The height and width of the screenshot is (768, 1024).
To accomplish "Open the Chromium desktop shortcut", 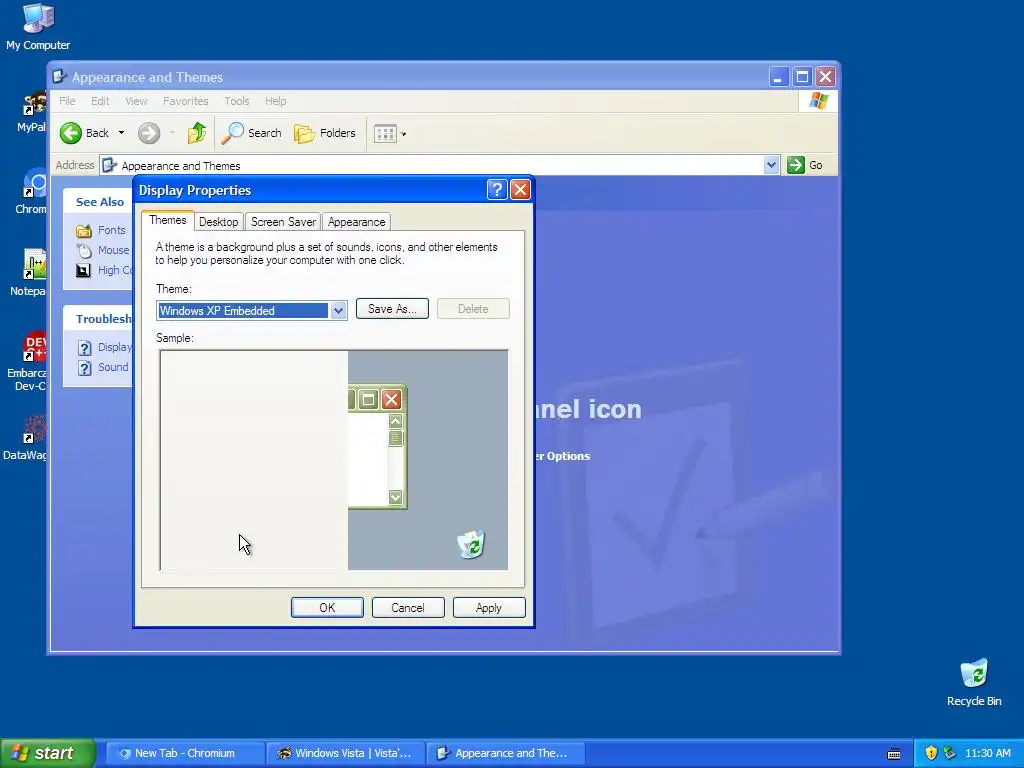I will 31,192.
